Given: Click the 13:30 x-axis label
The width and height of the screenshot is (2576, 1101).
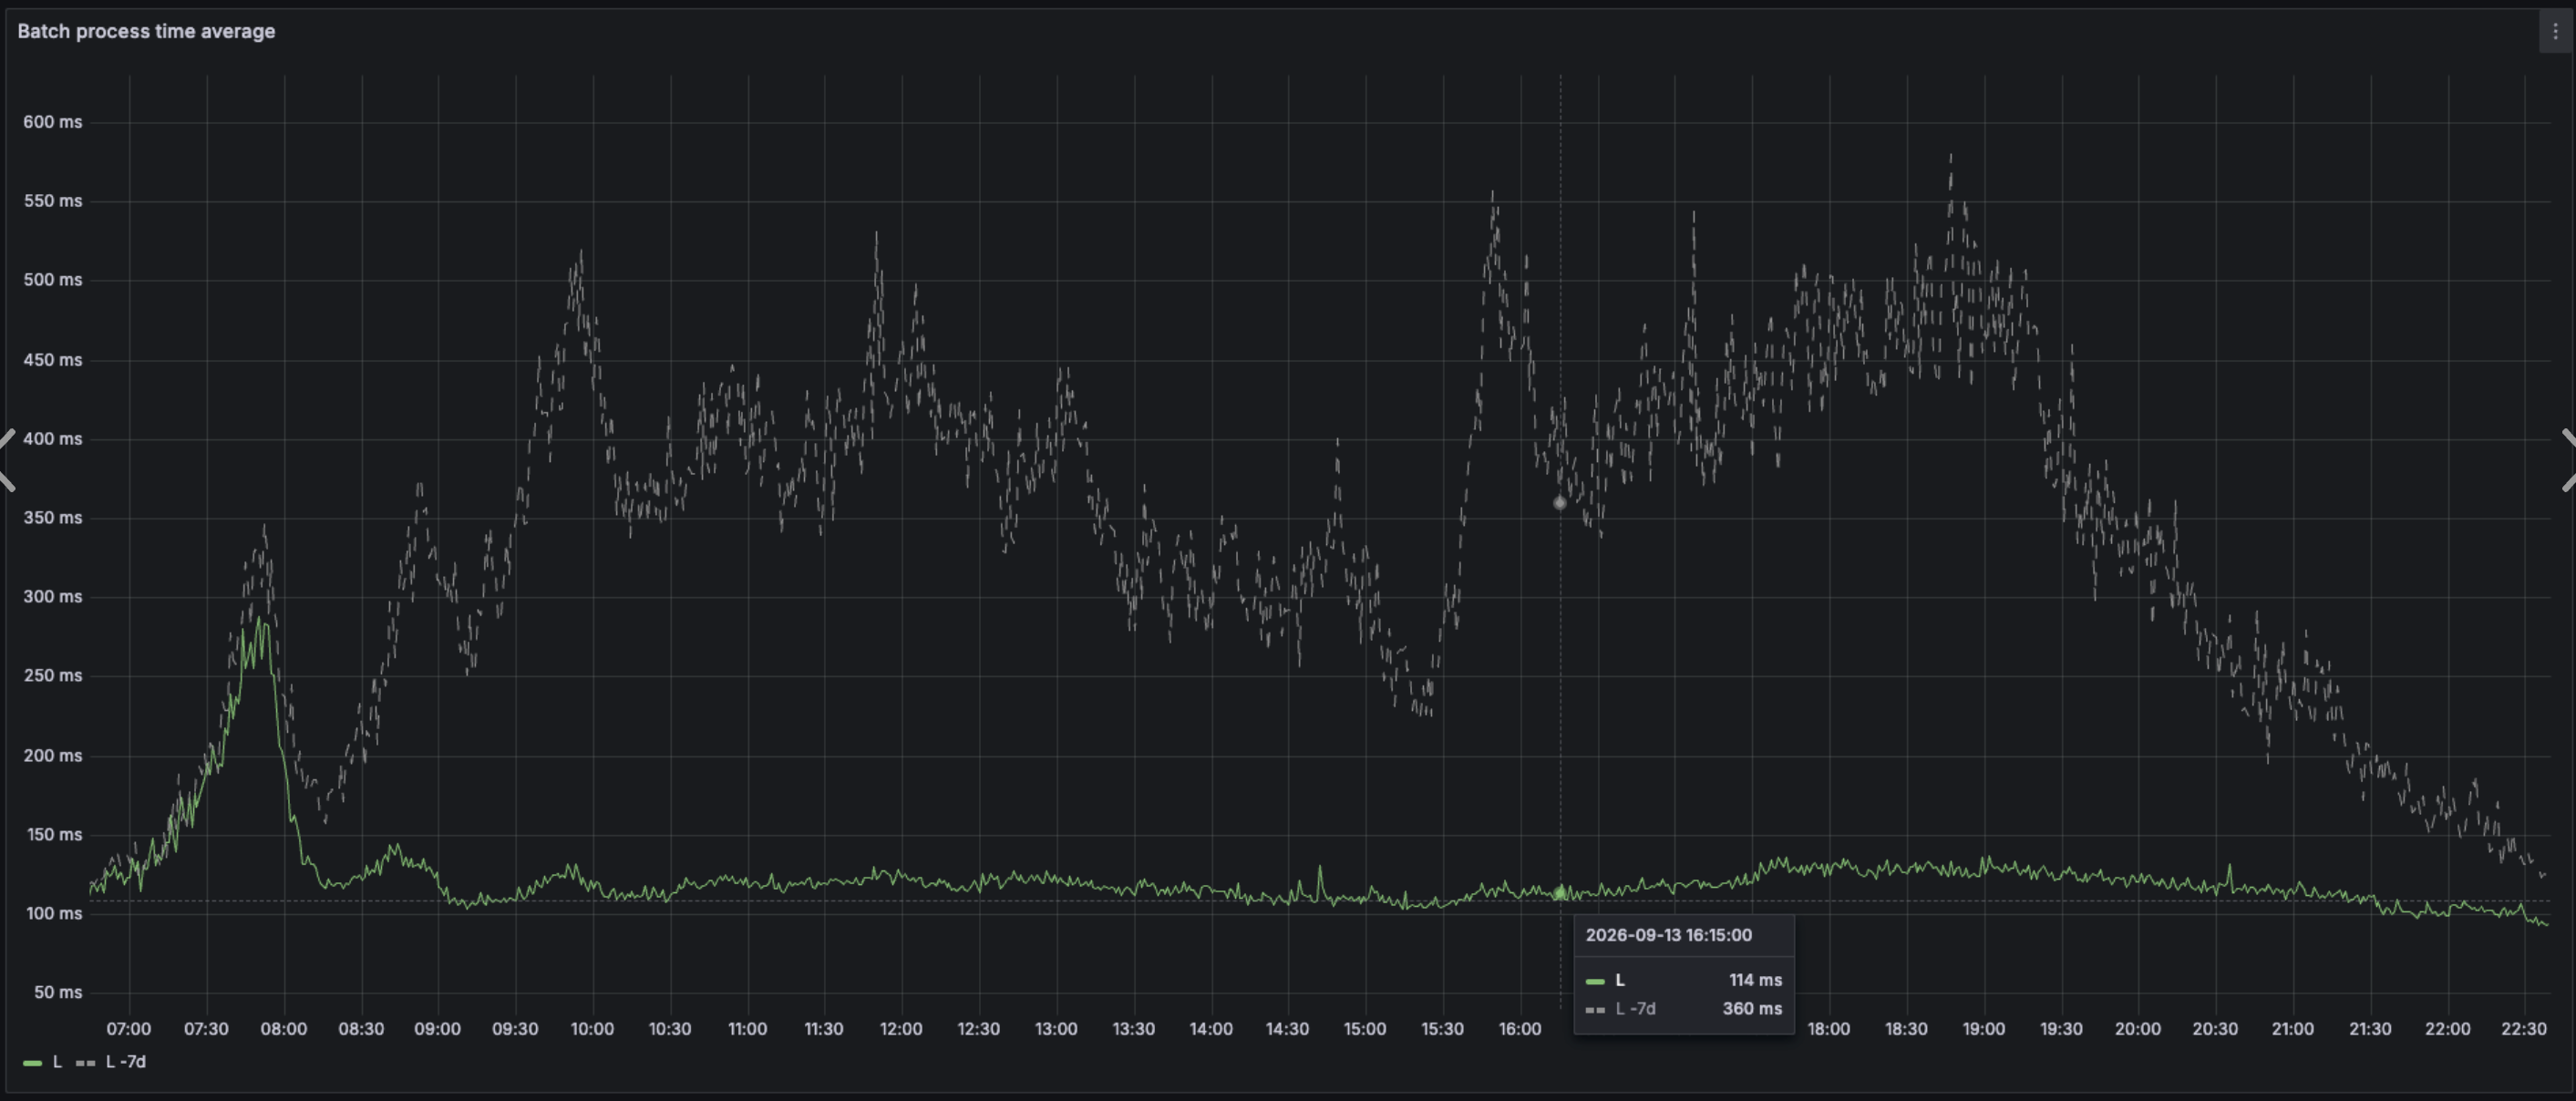Looking at the screenshot, I should (x=1133, y=1029).
